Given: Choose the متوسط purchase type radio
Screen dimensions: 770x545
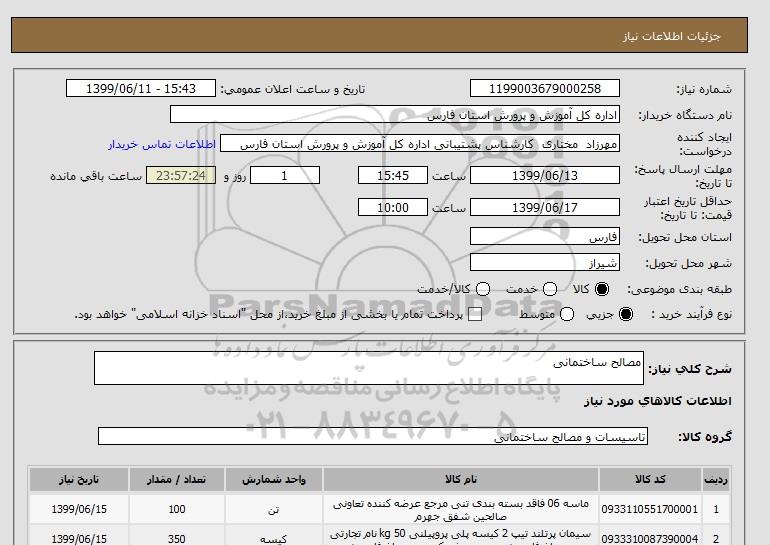Looking at the screenshot, I should point(567,314).
